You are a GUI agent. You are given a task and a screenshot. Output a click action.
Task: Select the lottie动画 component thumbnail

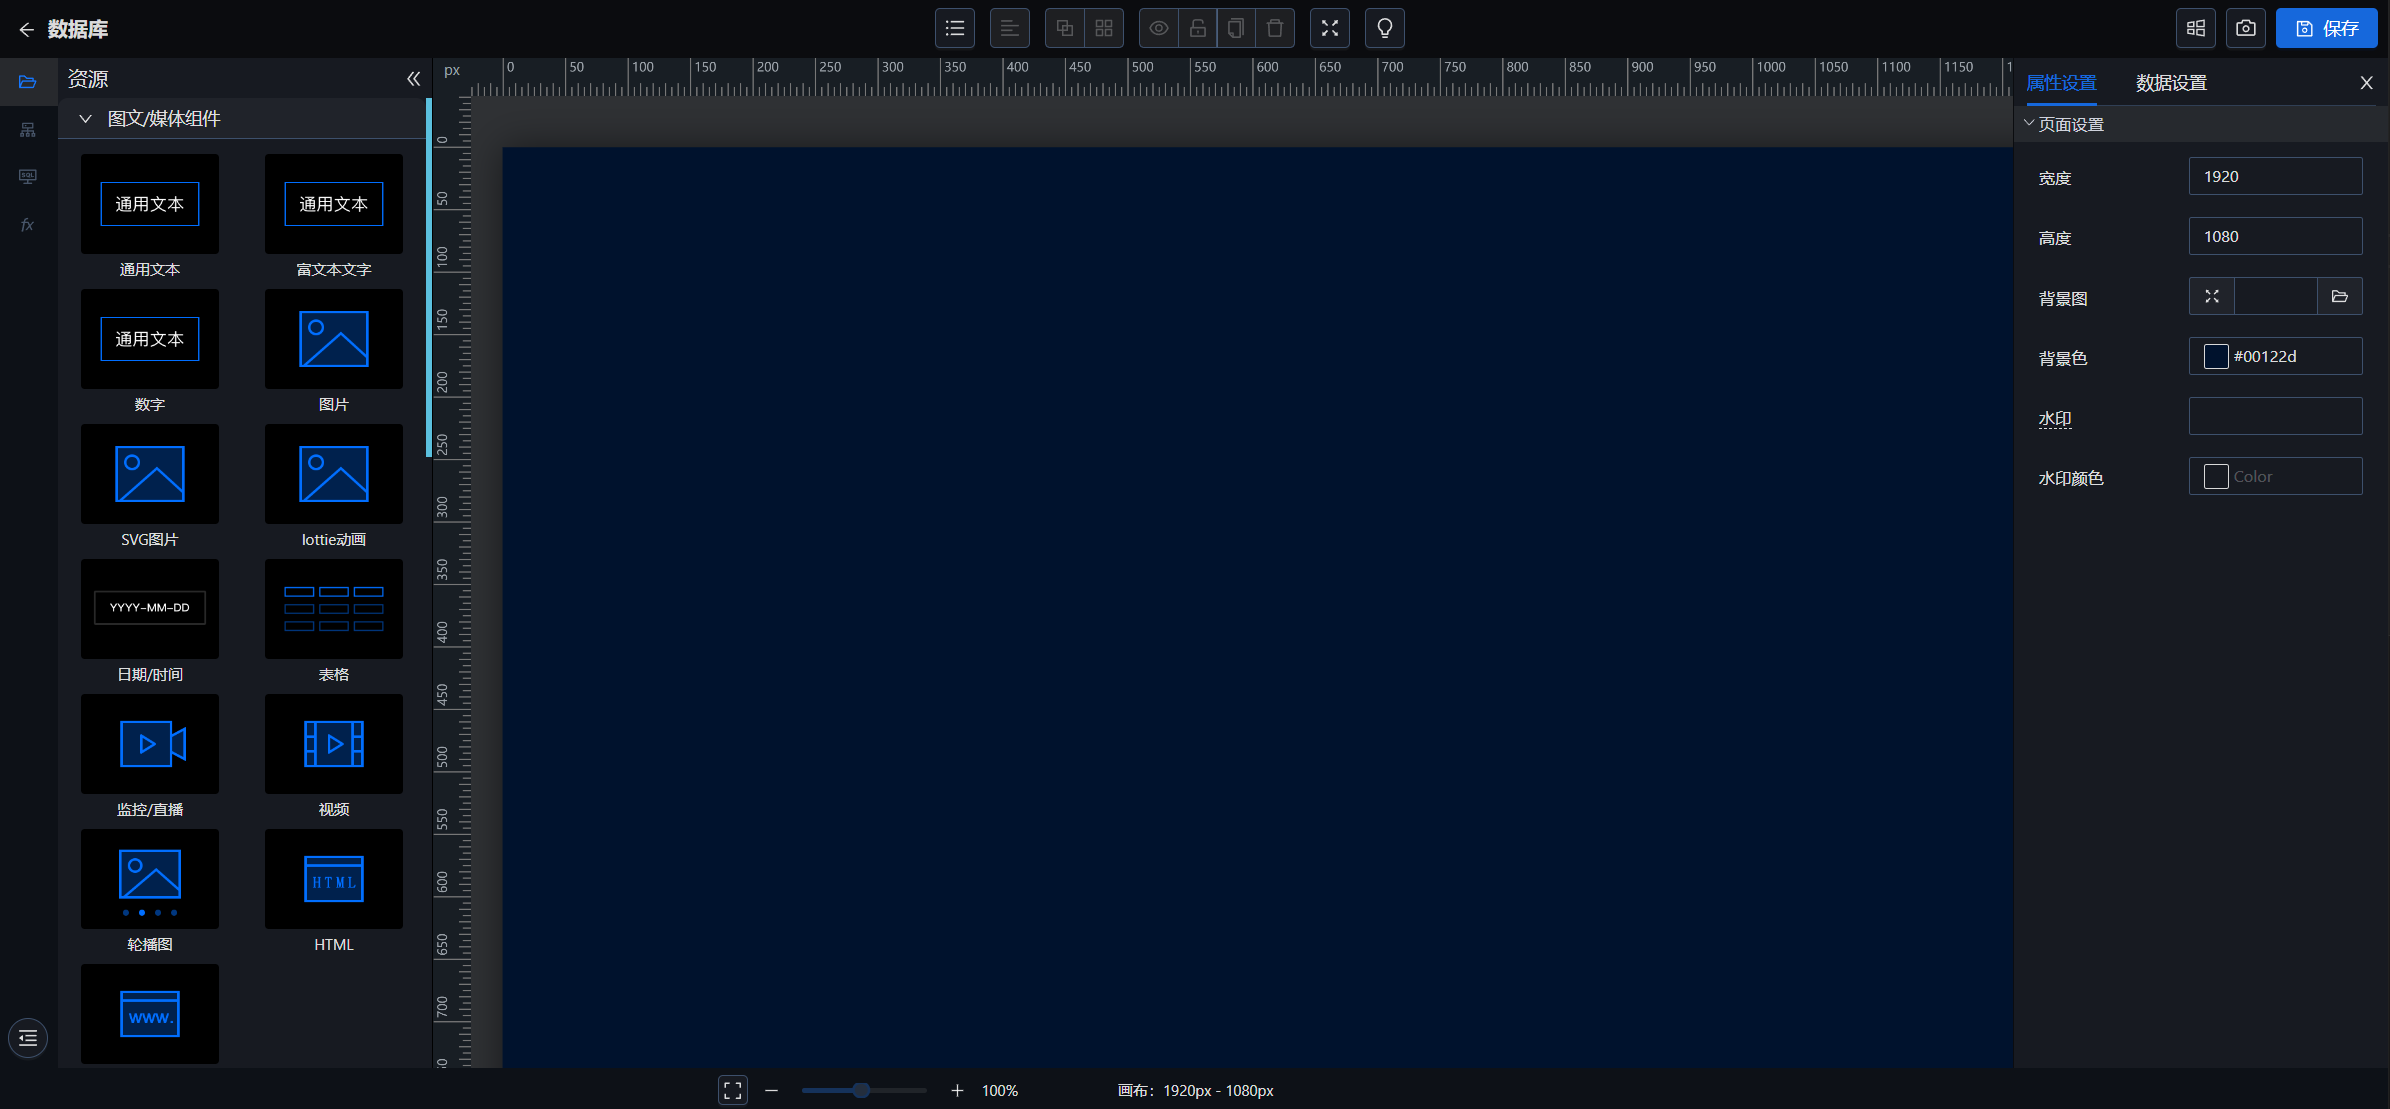click(x=334, y=474)
